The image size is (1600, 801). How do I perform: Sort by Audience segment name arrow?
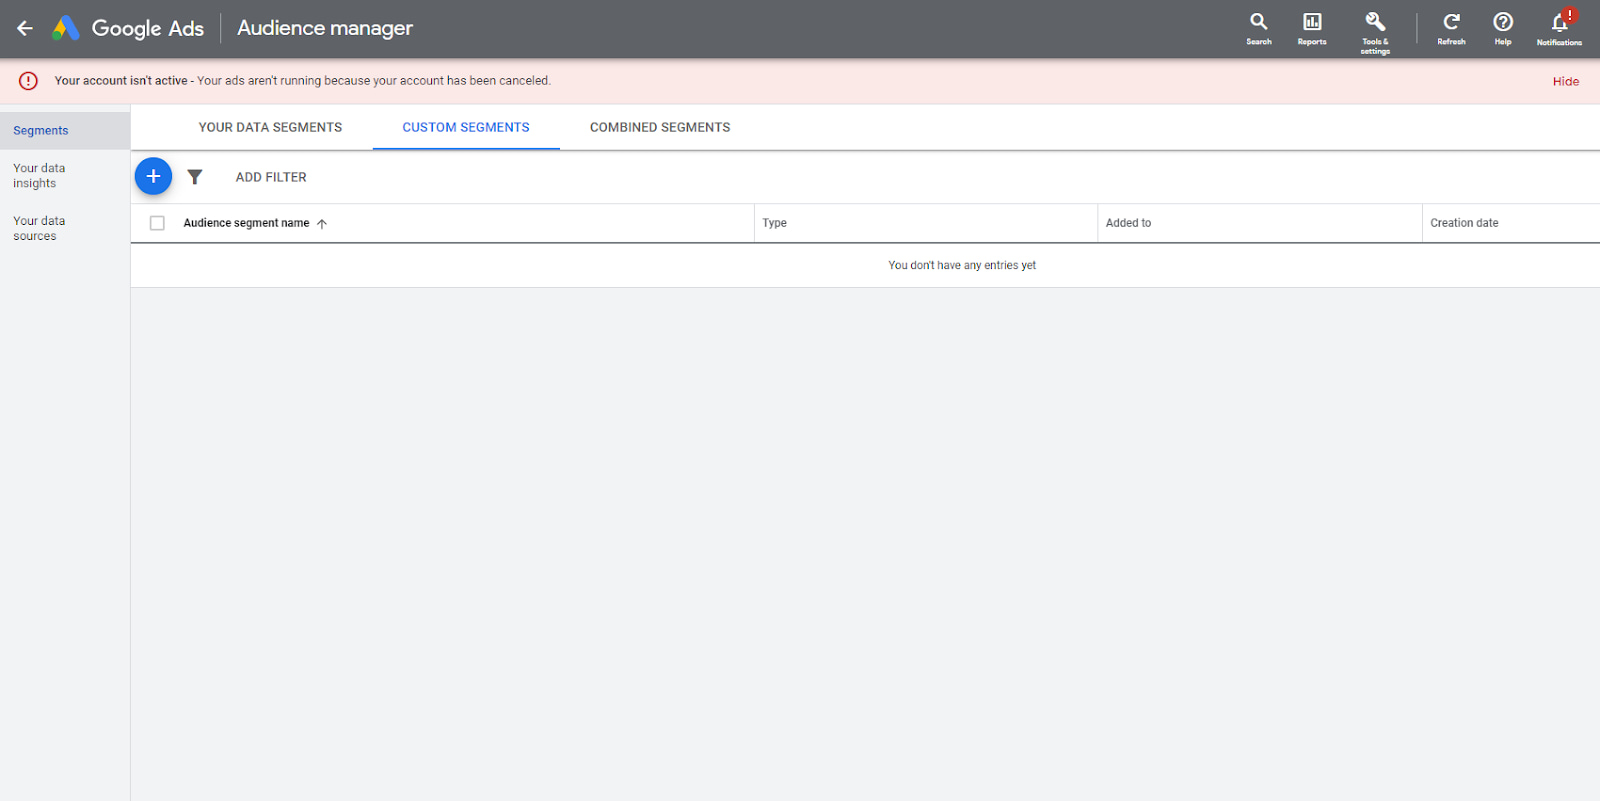[x=322, y=224]
